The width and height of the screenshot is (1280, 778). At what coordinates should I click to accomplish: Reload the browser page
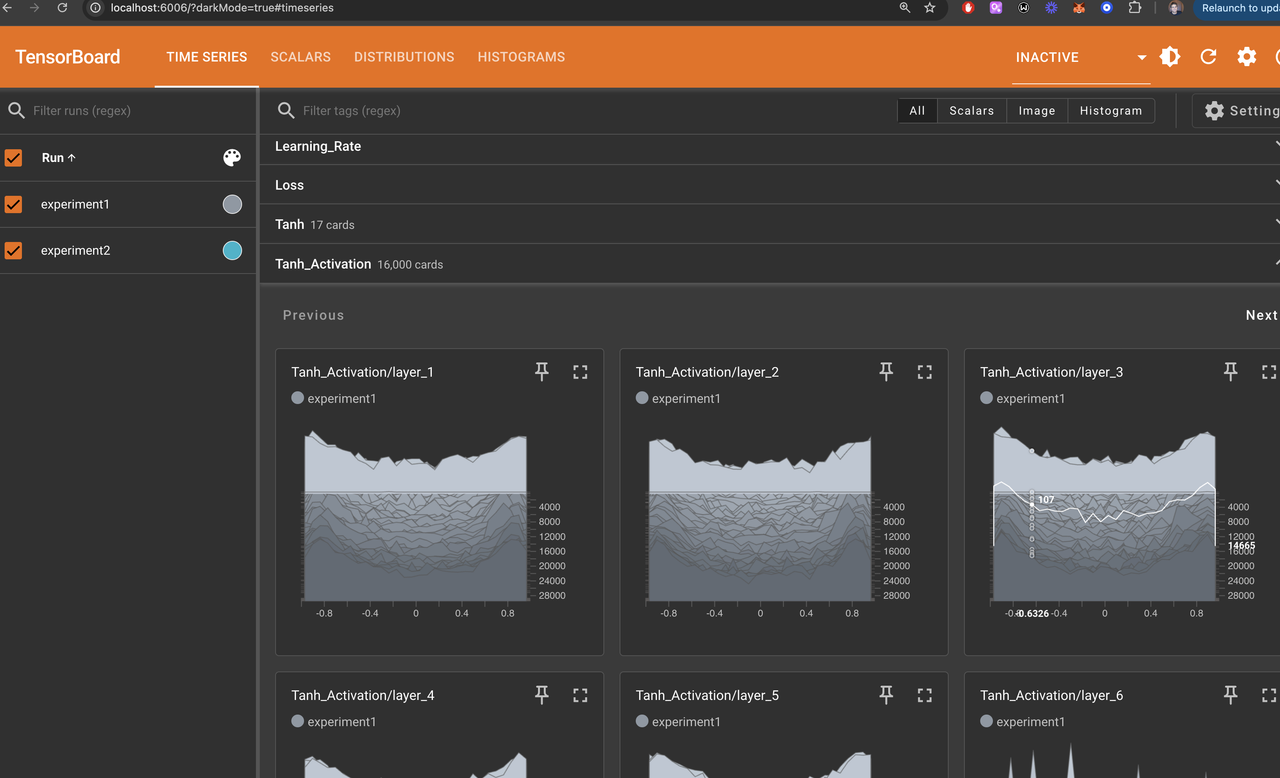pyautogui.click(x=62, y=8)
